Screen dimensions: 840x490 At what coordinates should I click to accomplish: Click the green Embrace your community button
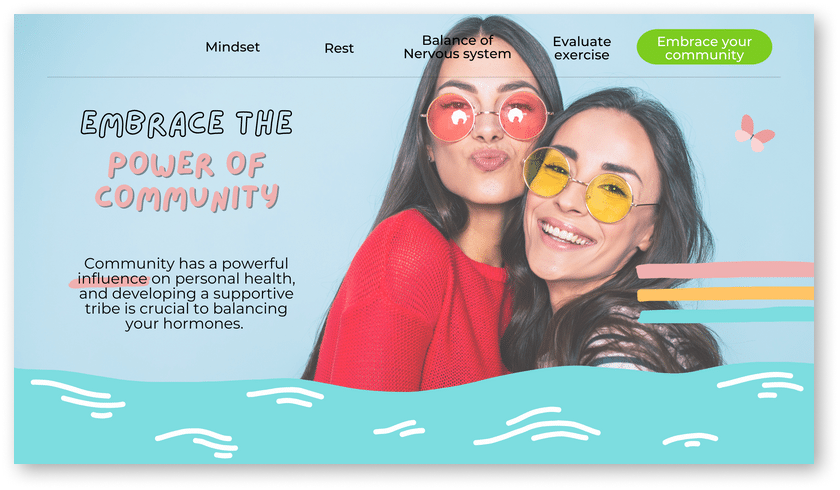pyautogui.click(x=704, y=47)
